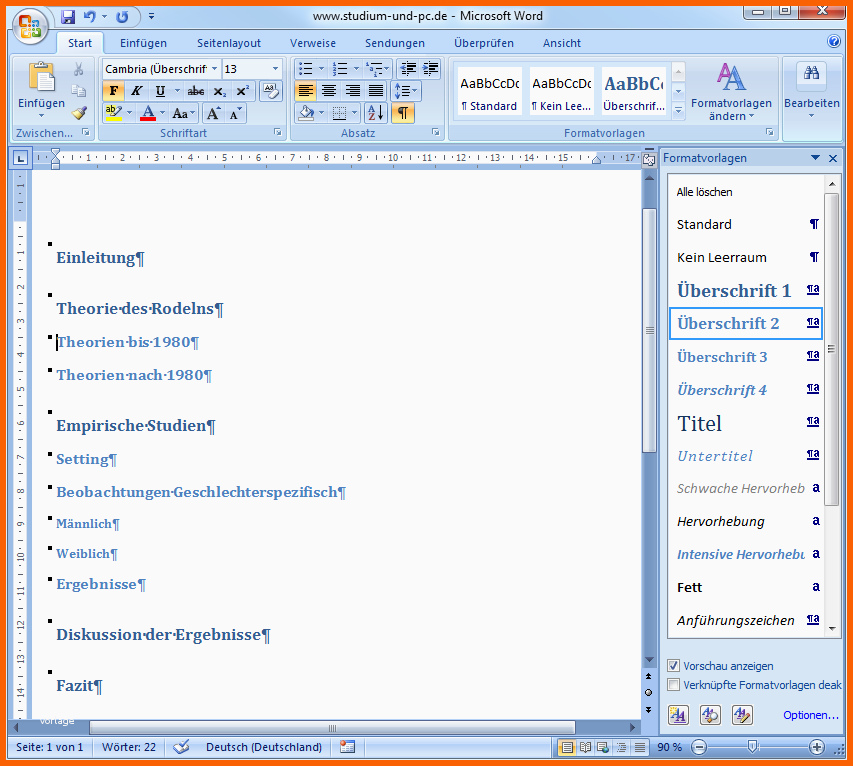This screenshot has height=766, width=853.
Task: Open the Ansicht tab
Action: 562,43
